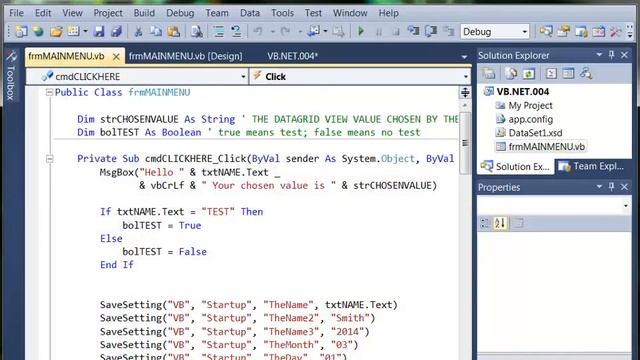Click the Save All icon

pyautogui.click(x=117, y=31)
